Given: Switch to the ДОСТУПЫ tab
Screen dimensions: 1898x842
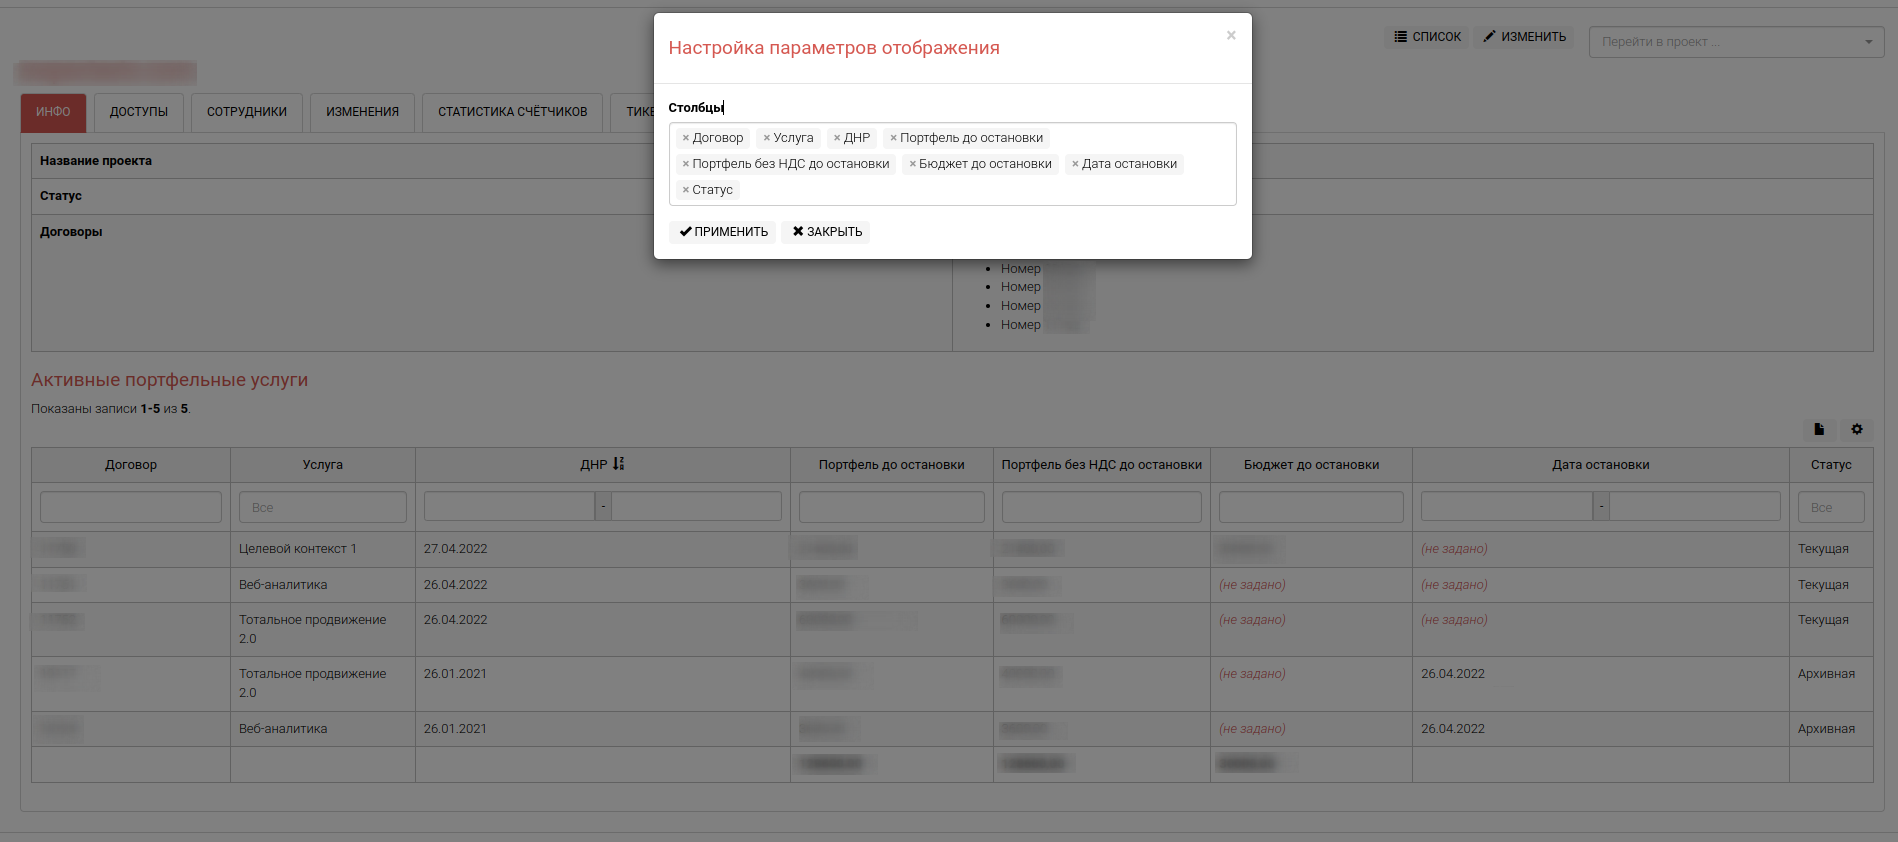Looking at the screenshot, I should click(139, 112).
